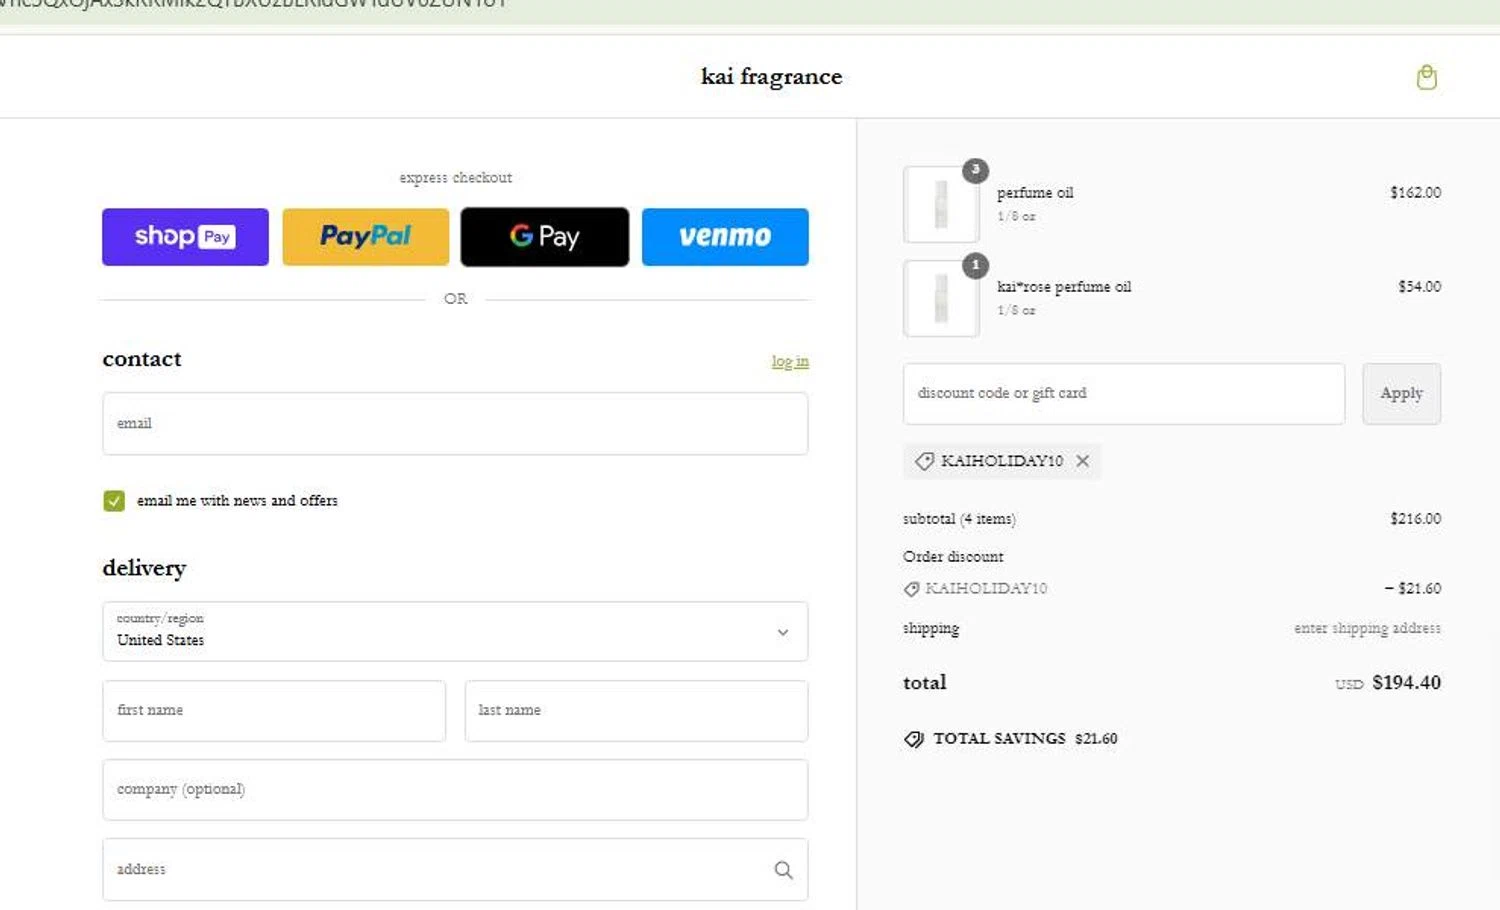Screen dimensions: 1500x910
Task: Choose PayPal express checkout
Action: tap(365, 237)
